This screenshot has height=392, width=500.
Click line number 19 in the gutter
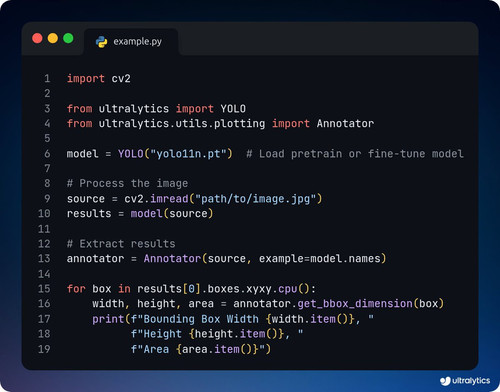pos(44,349)
